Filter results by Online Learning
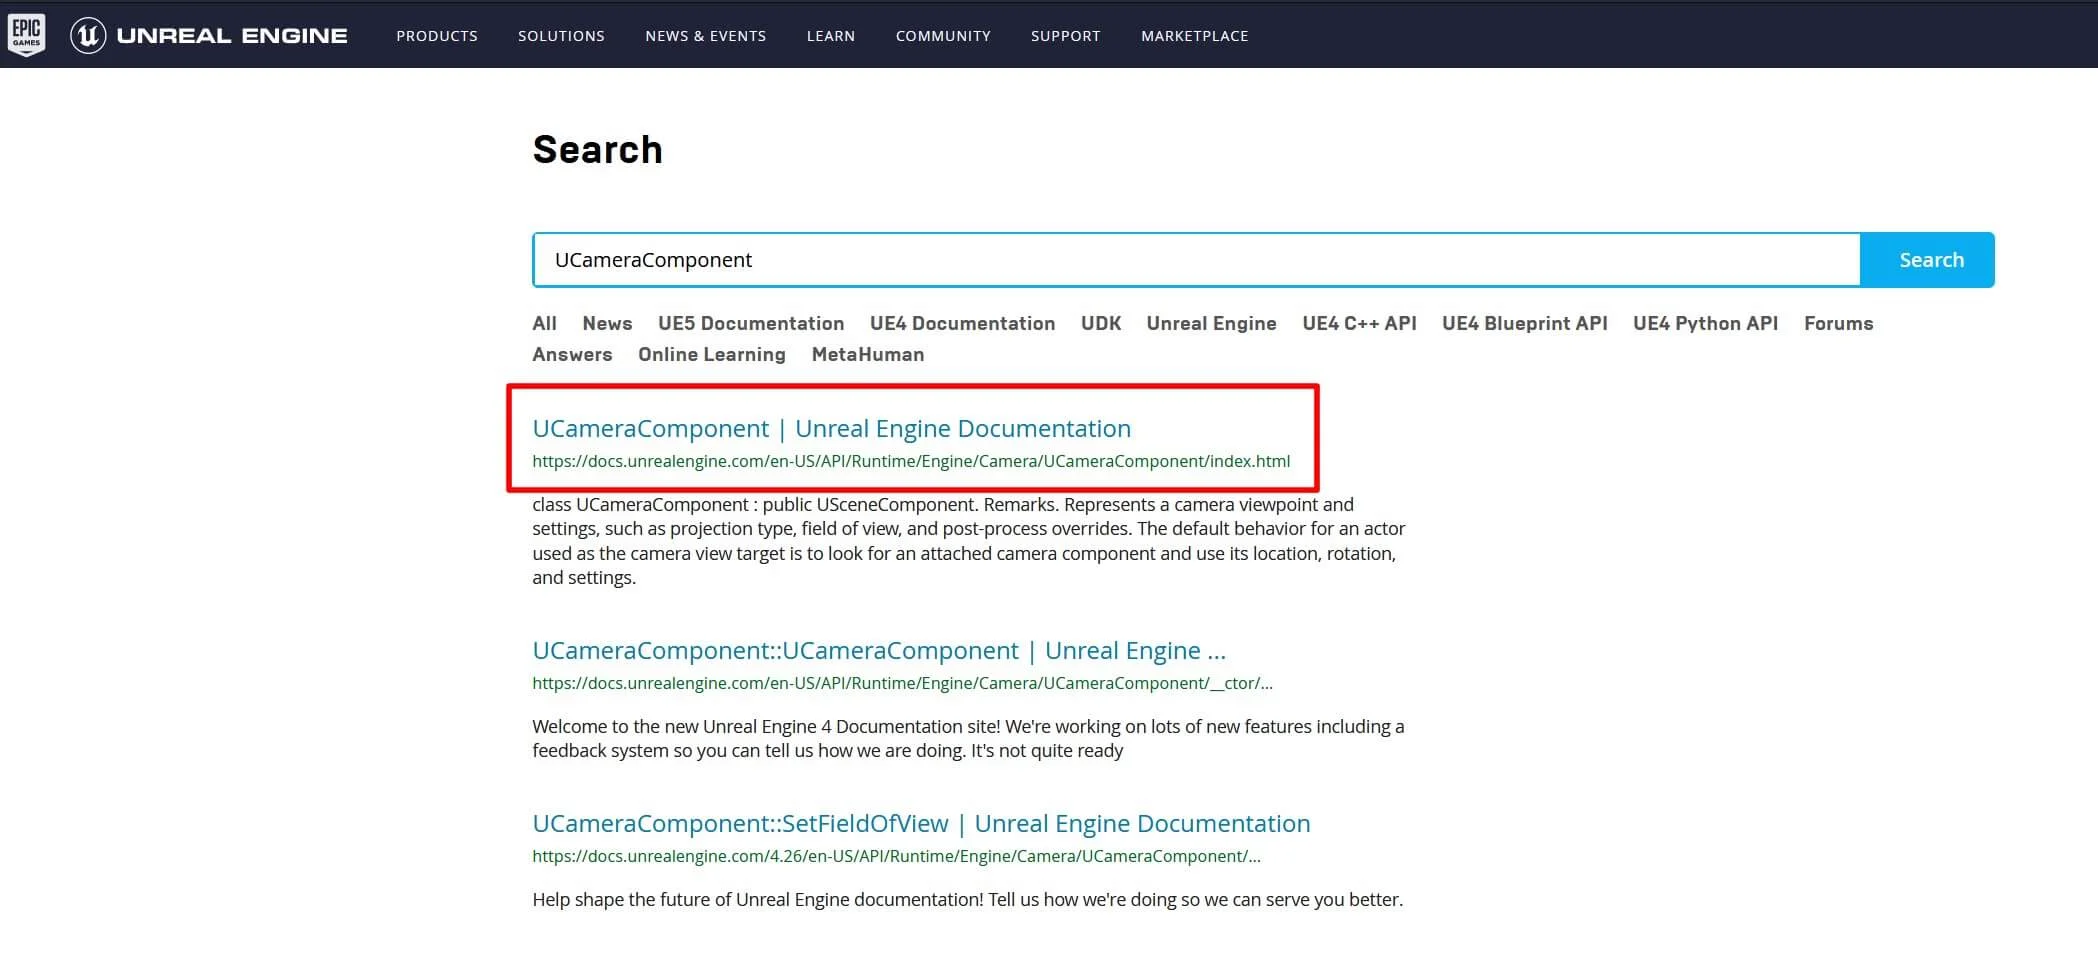 coord(712,354)
